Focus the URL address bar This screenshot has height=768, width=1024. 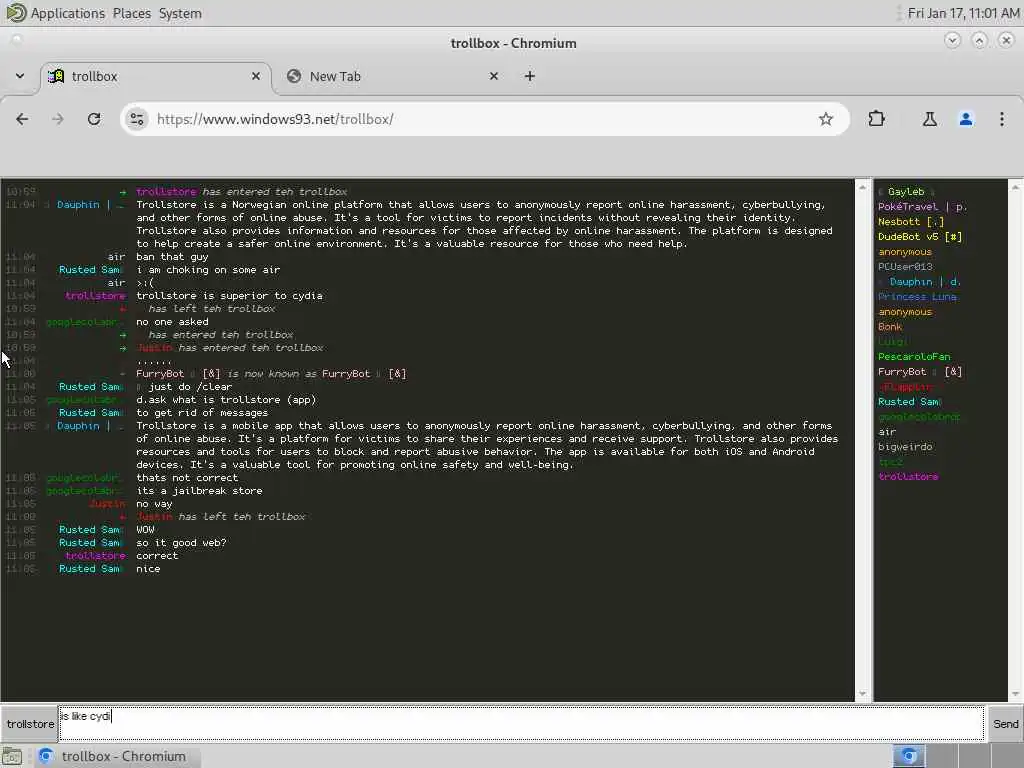tap(483, 119)
